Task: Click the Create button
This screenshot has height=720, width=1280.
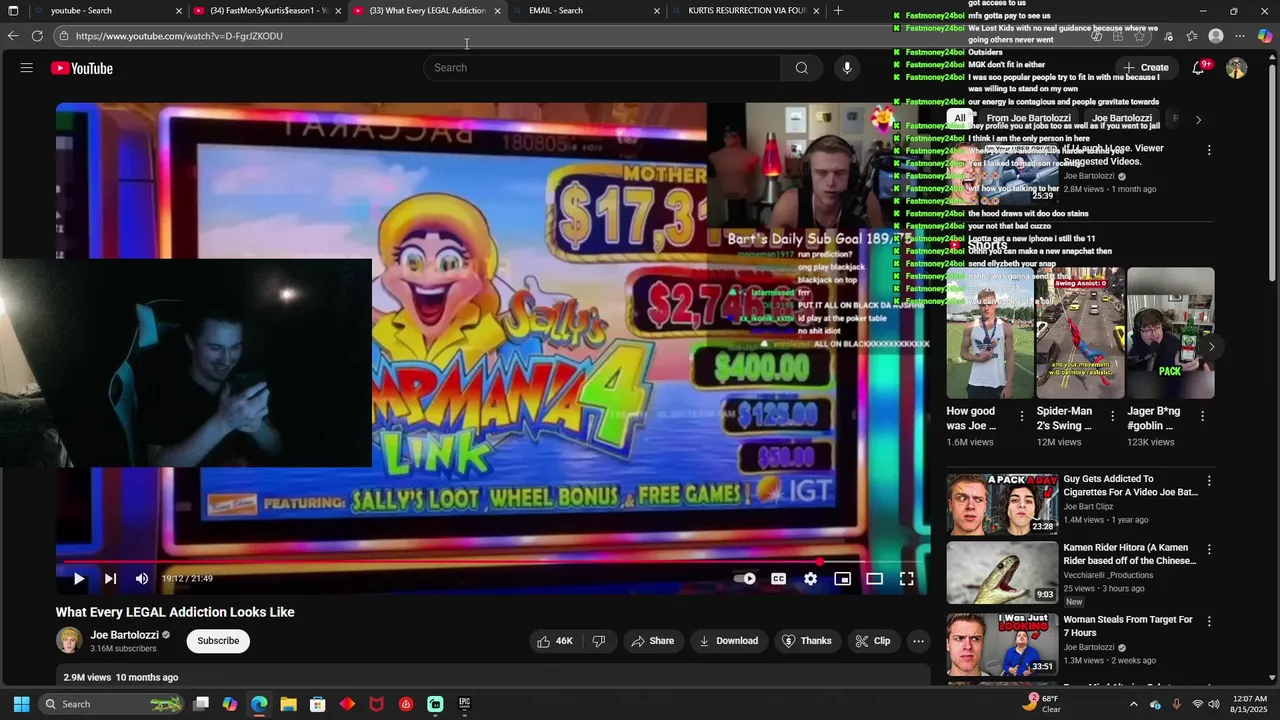Action: point(1145,68)
